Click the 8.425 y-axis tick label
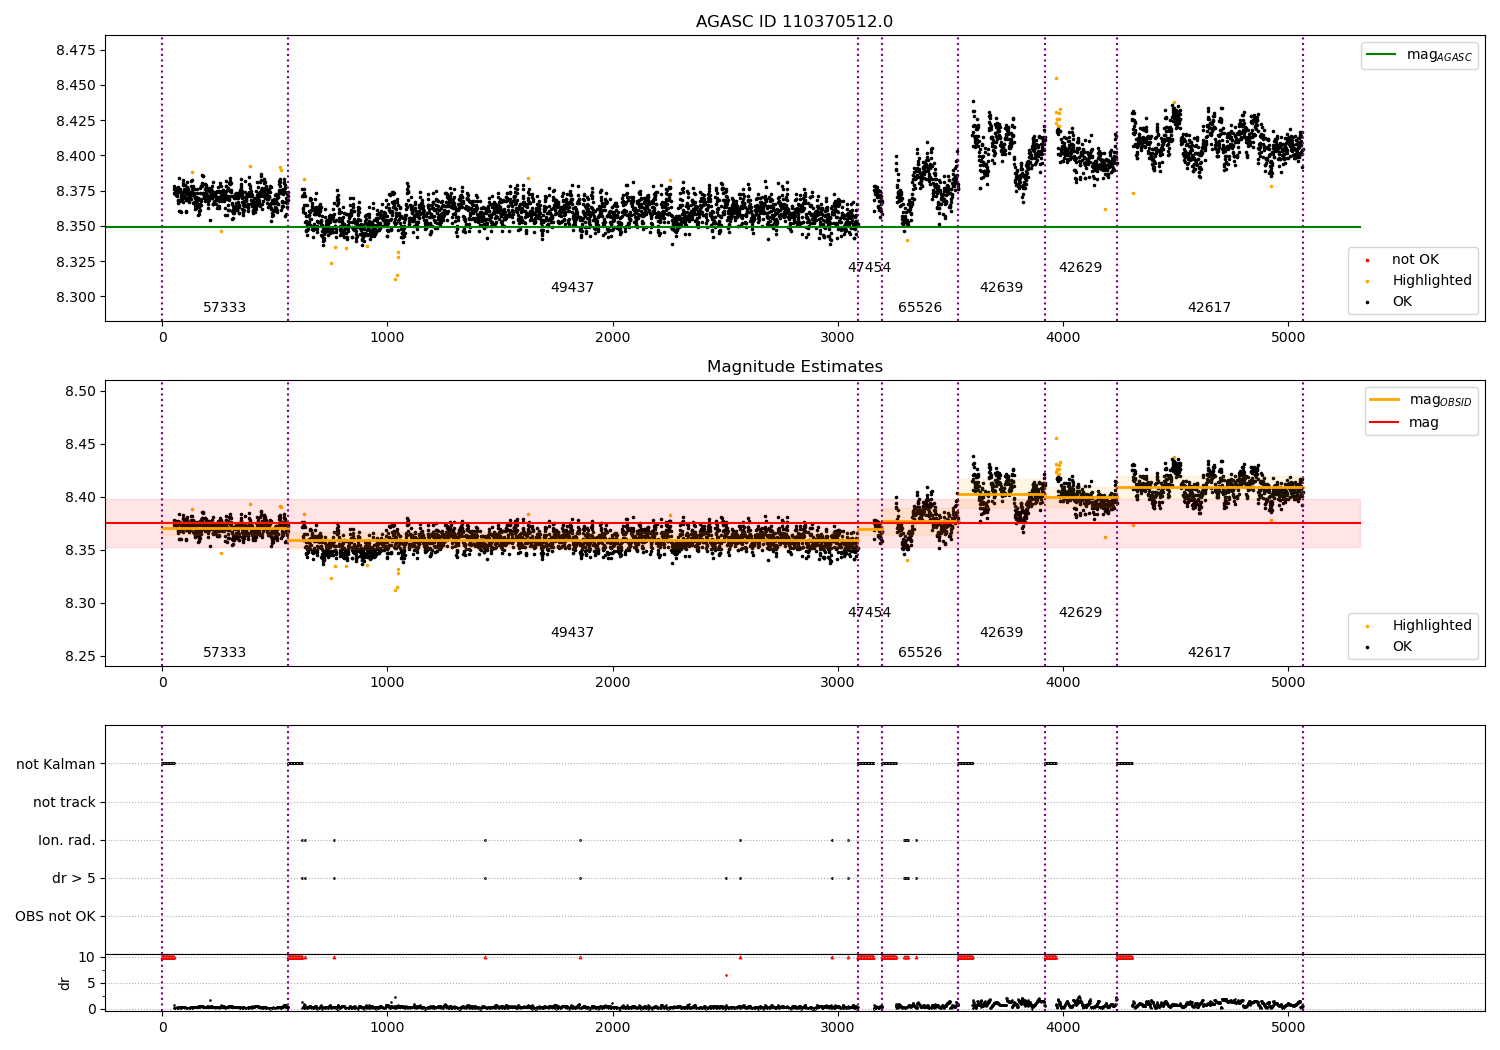Viewport: 1500px width, 1050px height. (x=76, y=121)
